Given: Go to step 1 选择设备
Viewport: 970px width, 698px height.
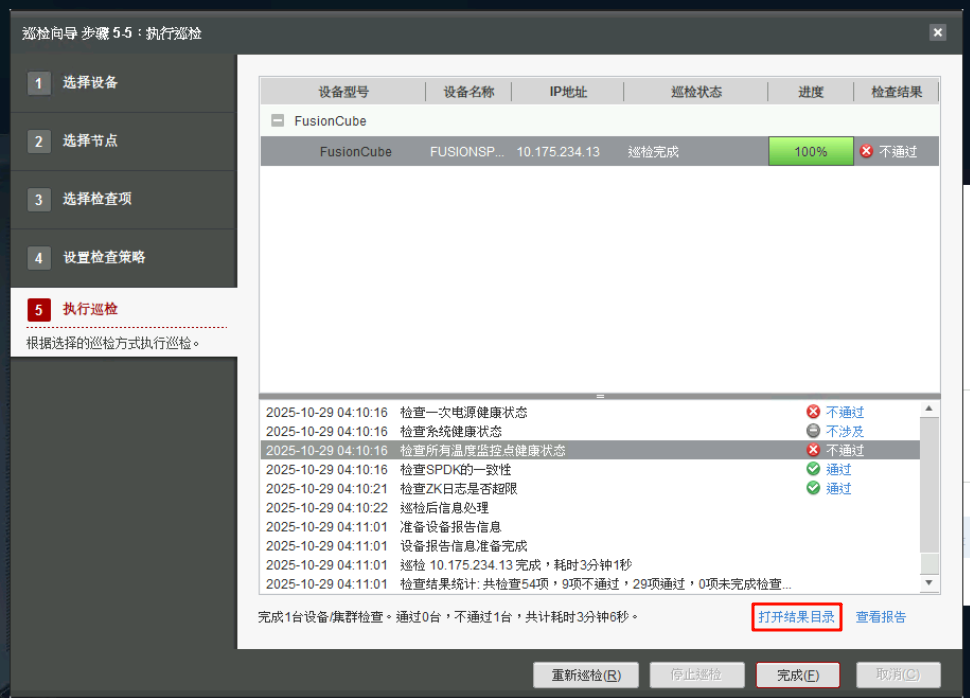Looking at the screenshot, I should click(x=90, y=83).
